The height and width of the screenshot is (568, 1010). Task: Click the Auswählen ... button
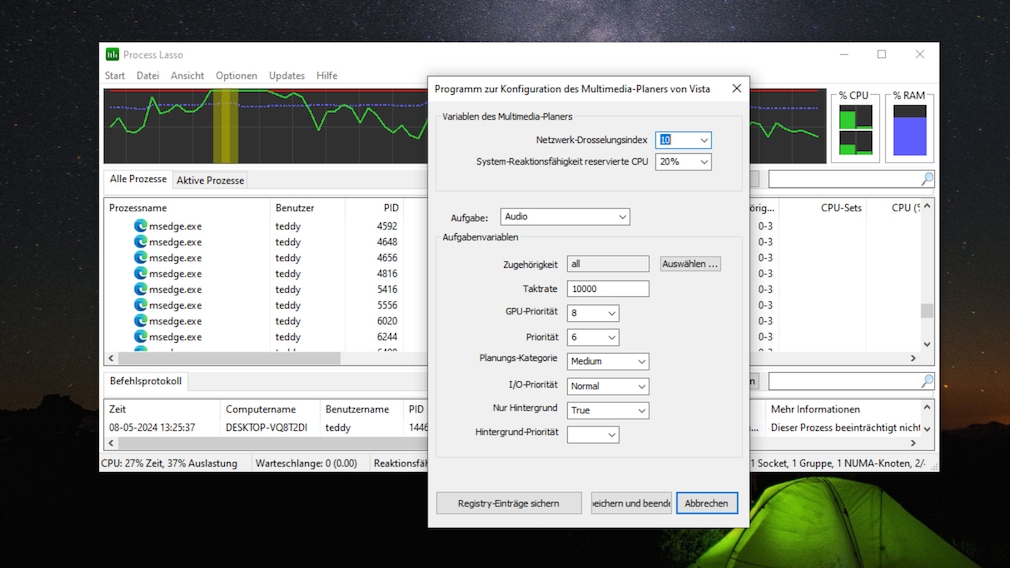tap(690, 263)
